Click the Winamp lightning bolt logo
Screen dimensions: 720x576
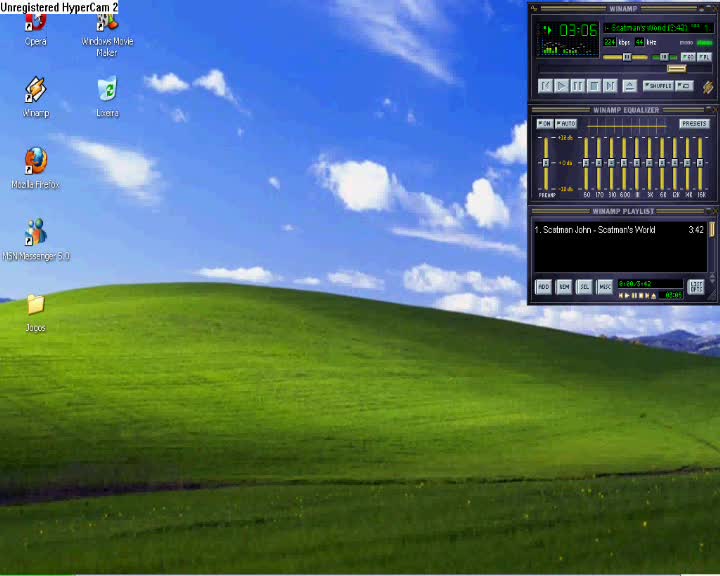[x=708, y=86]
